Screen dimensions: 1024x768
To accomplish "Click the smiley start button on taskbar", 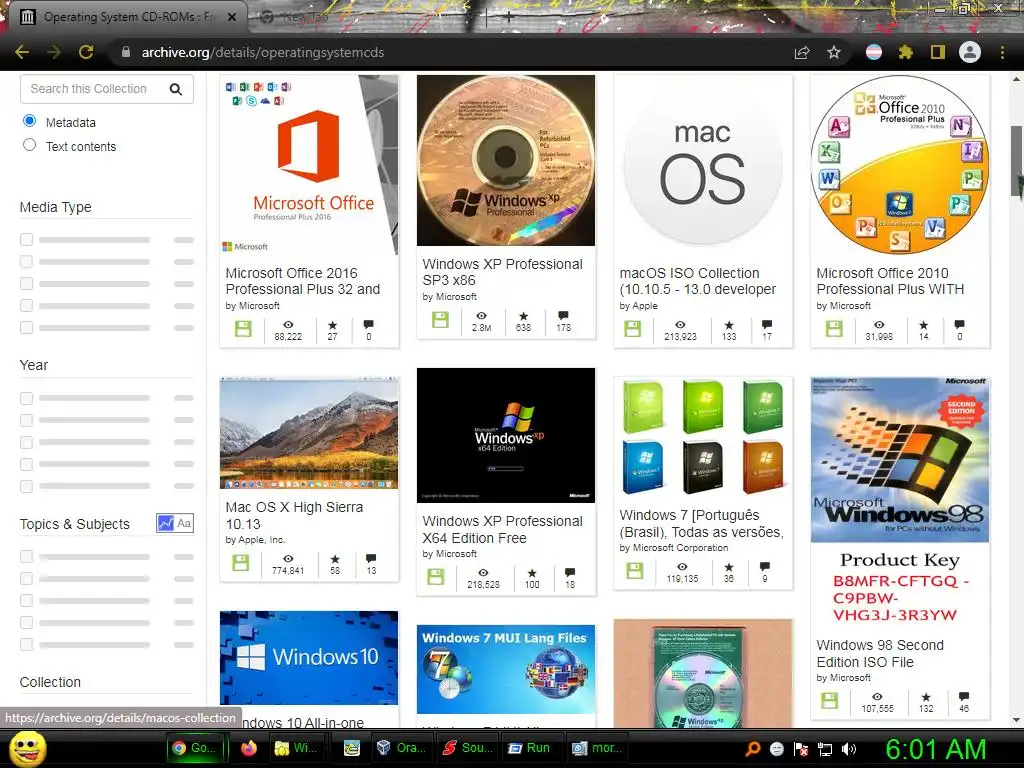I will [x=27, y=748].
